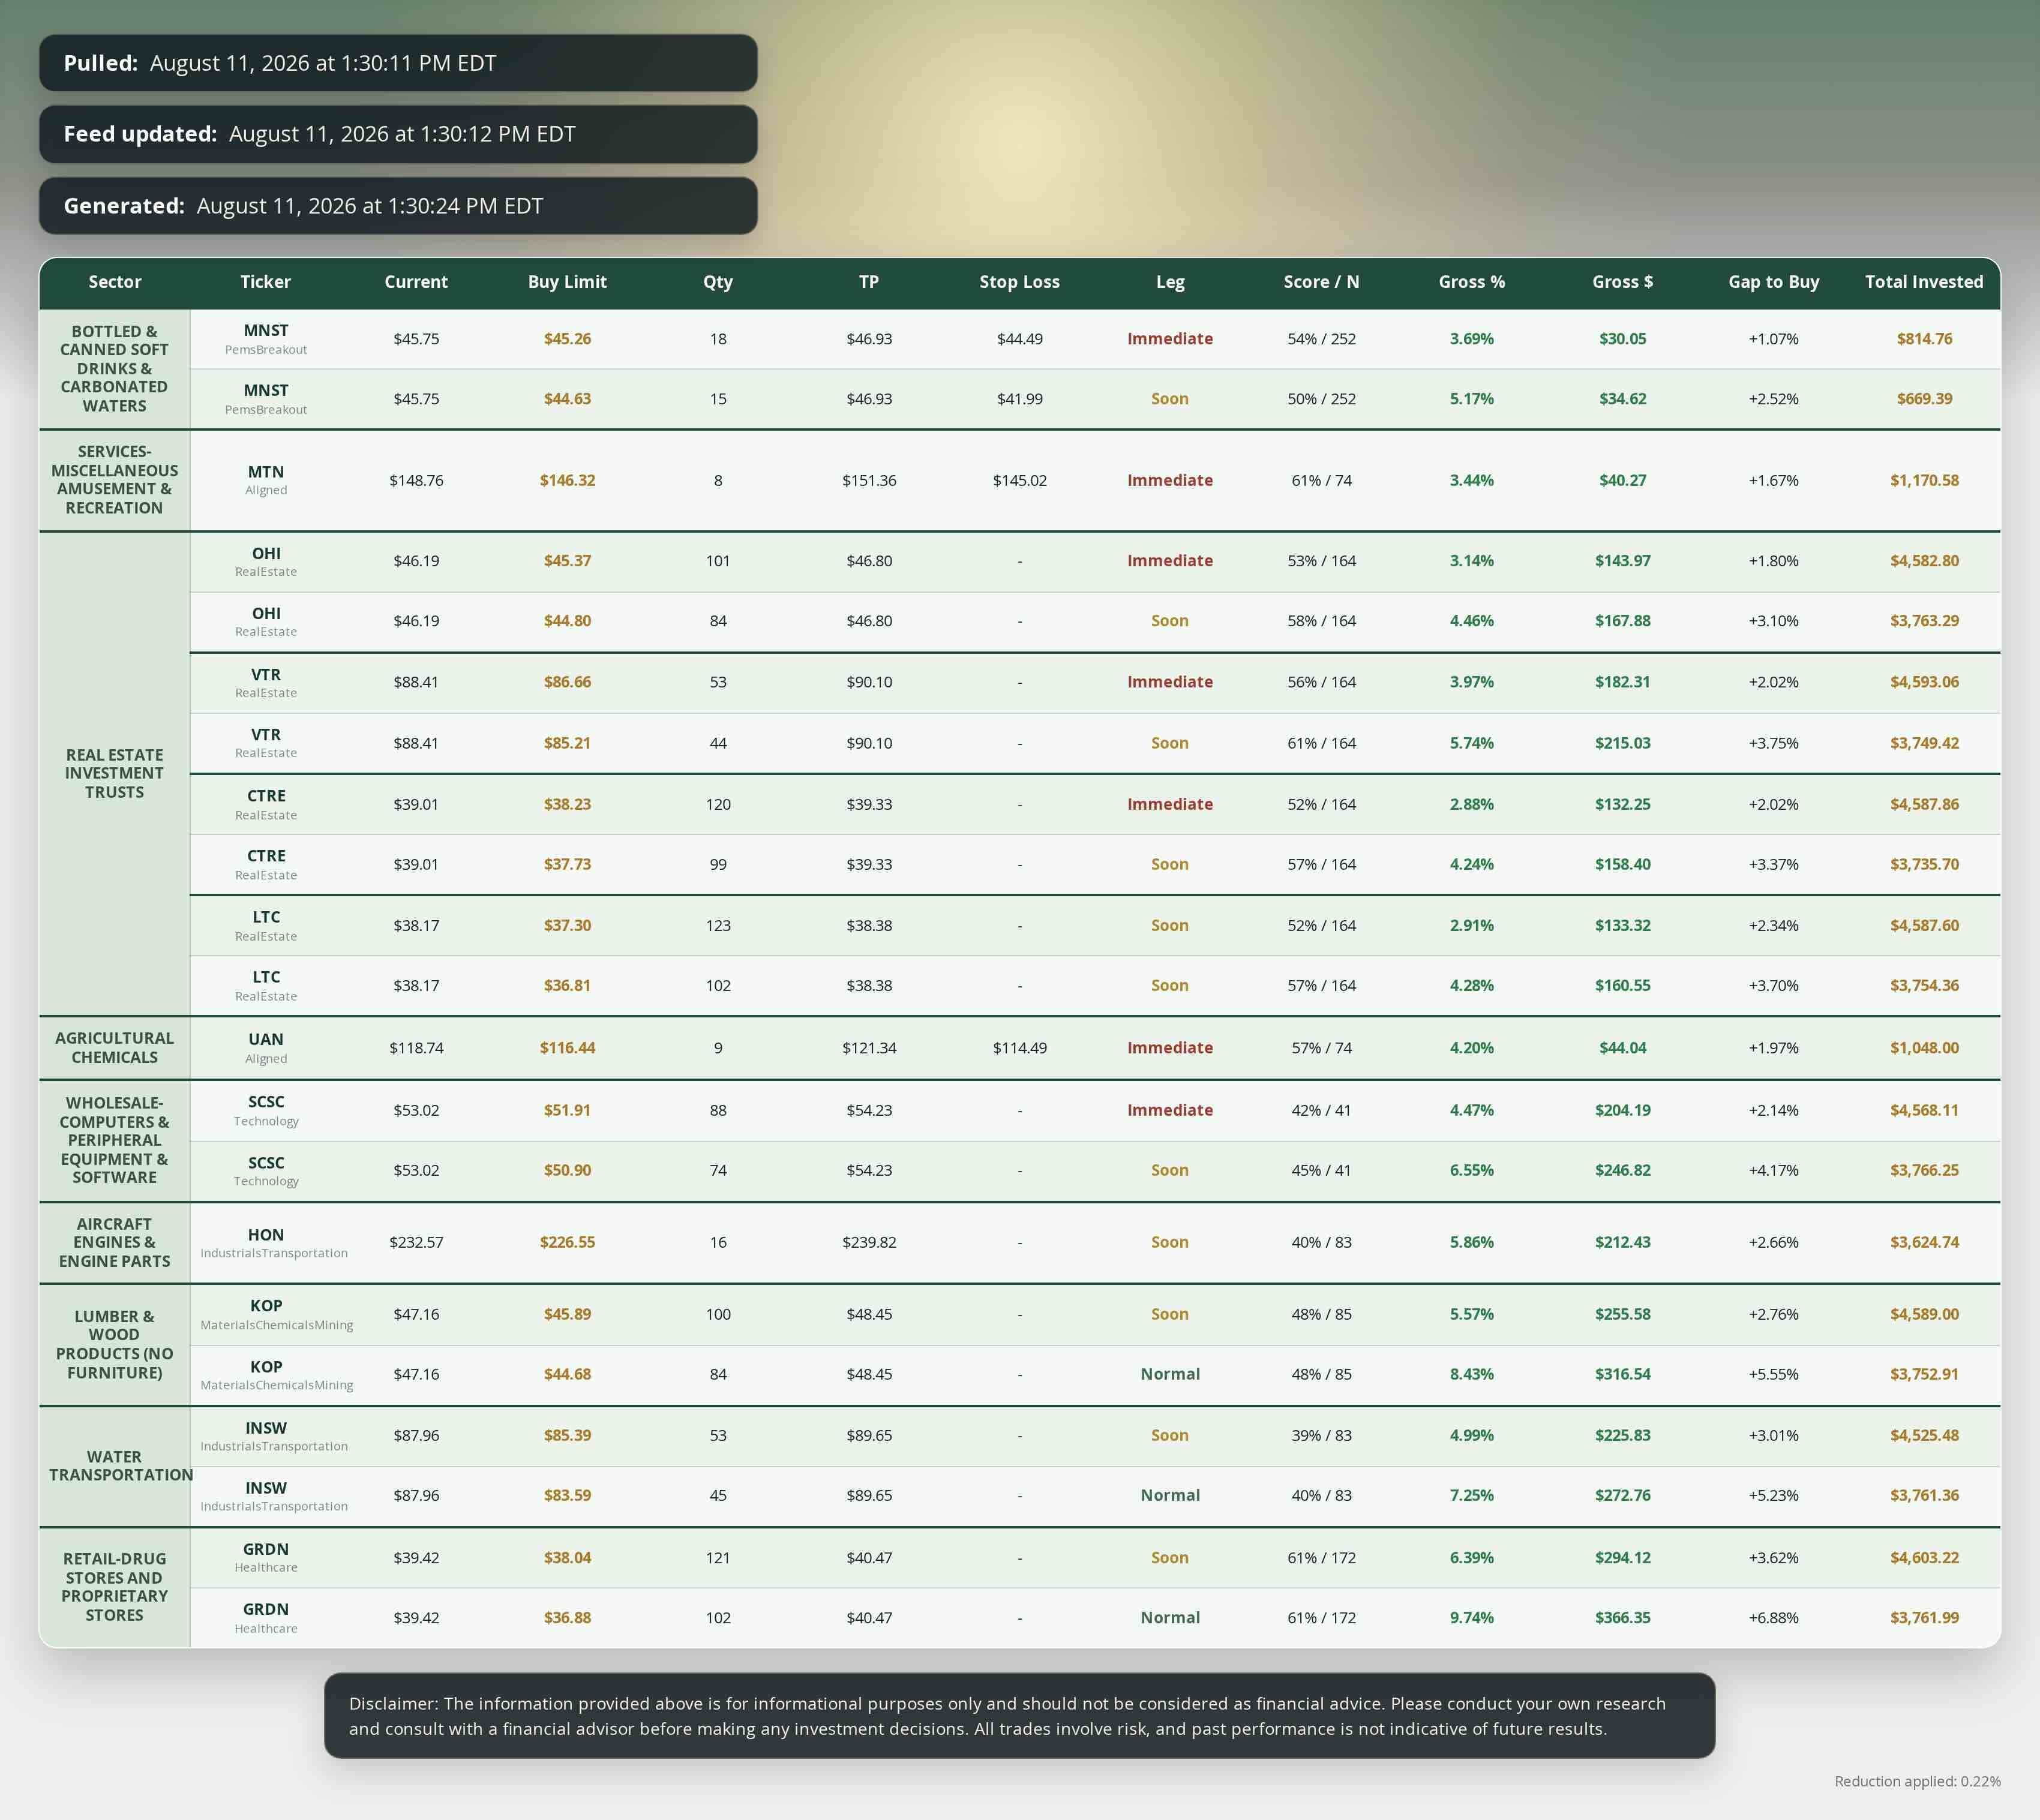
Task: Click HON current price $232.57
Action: 416,1242
